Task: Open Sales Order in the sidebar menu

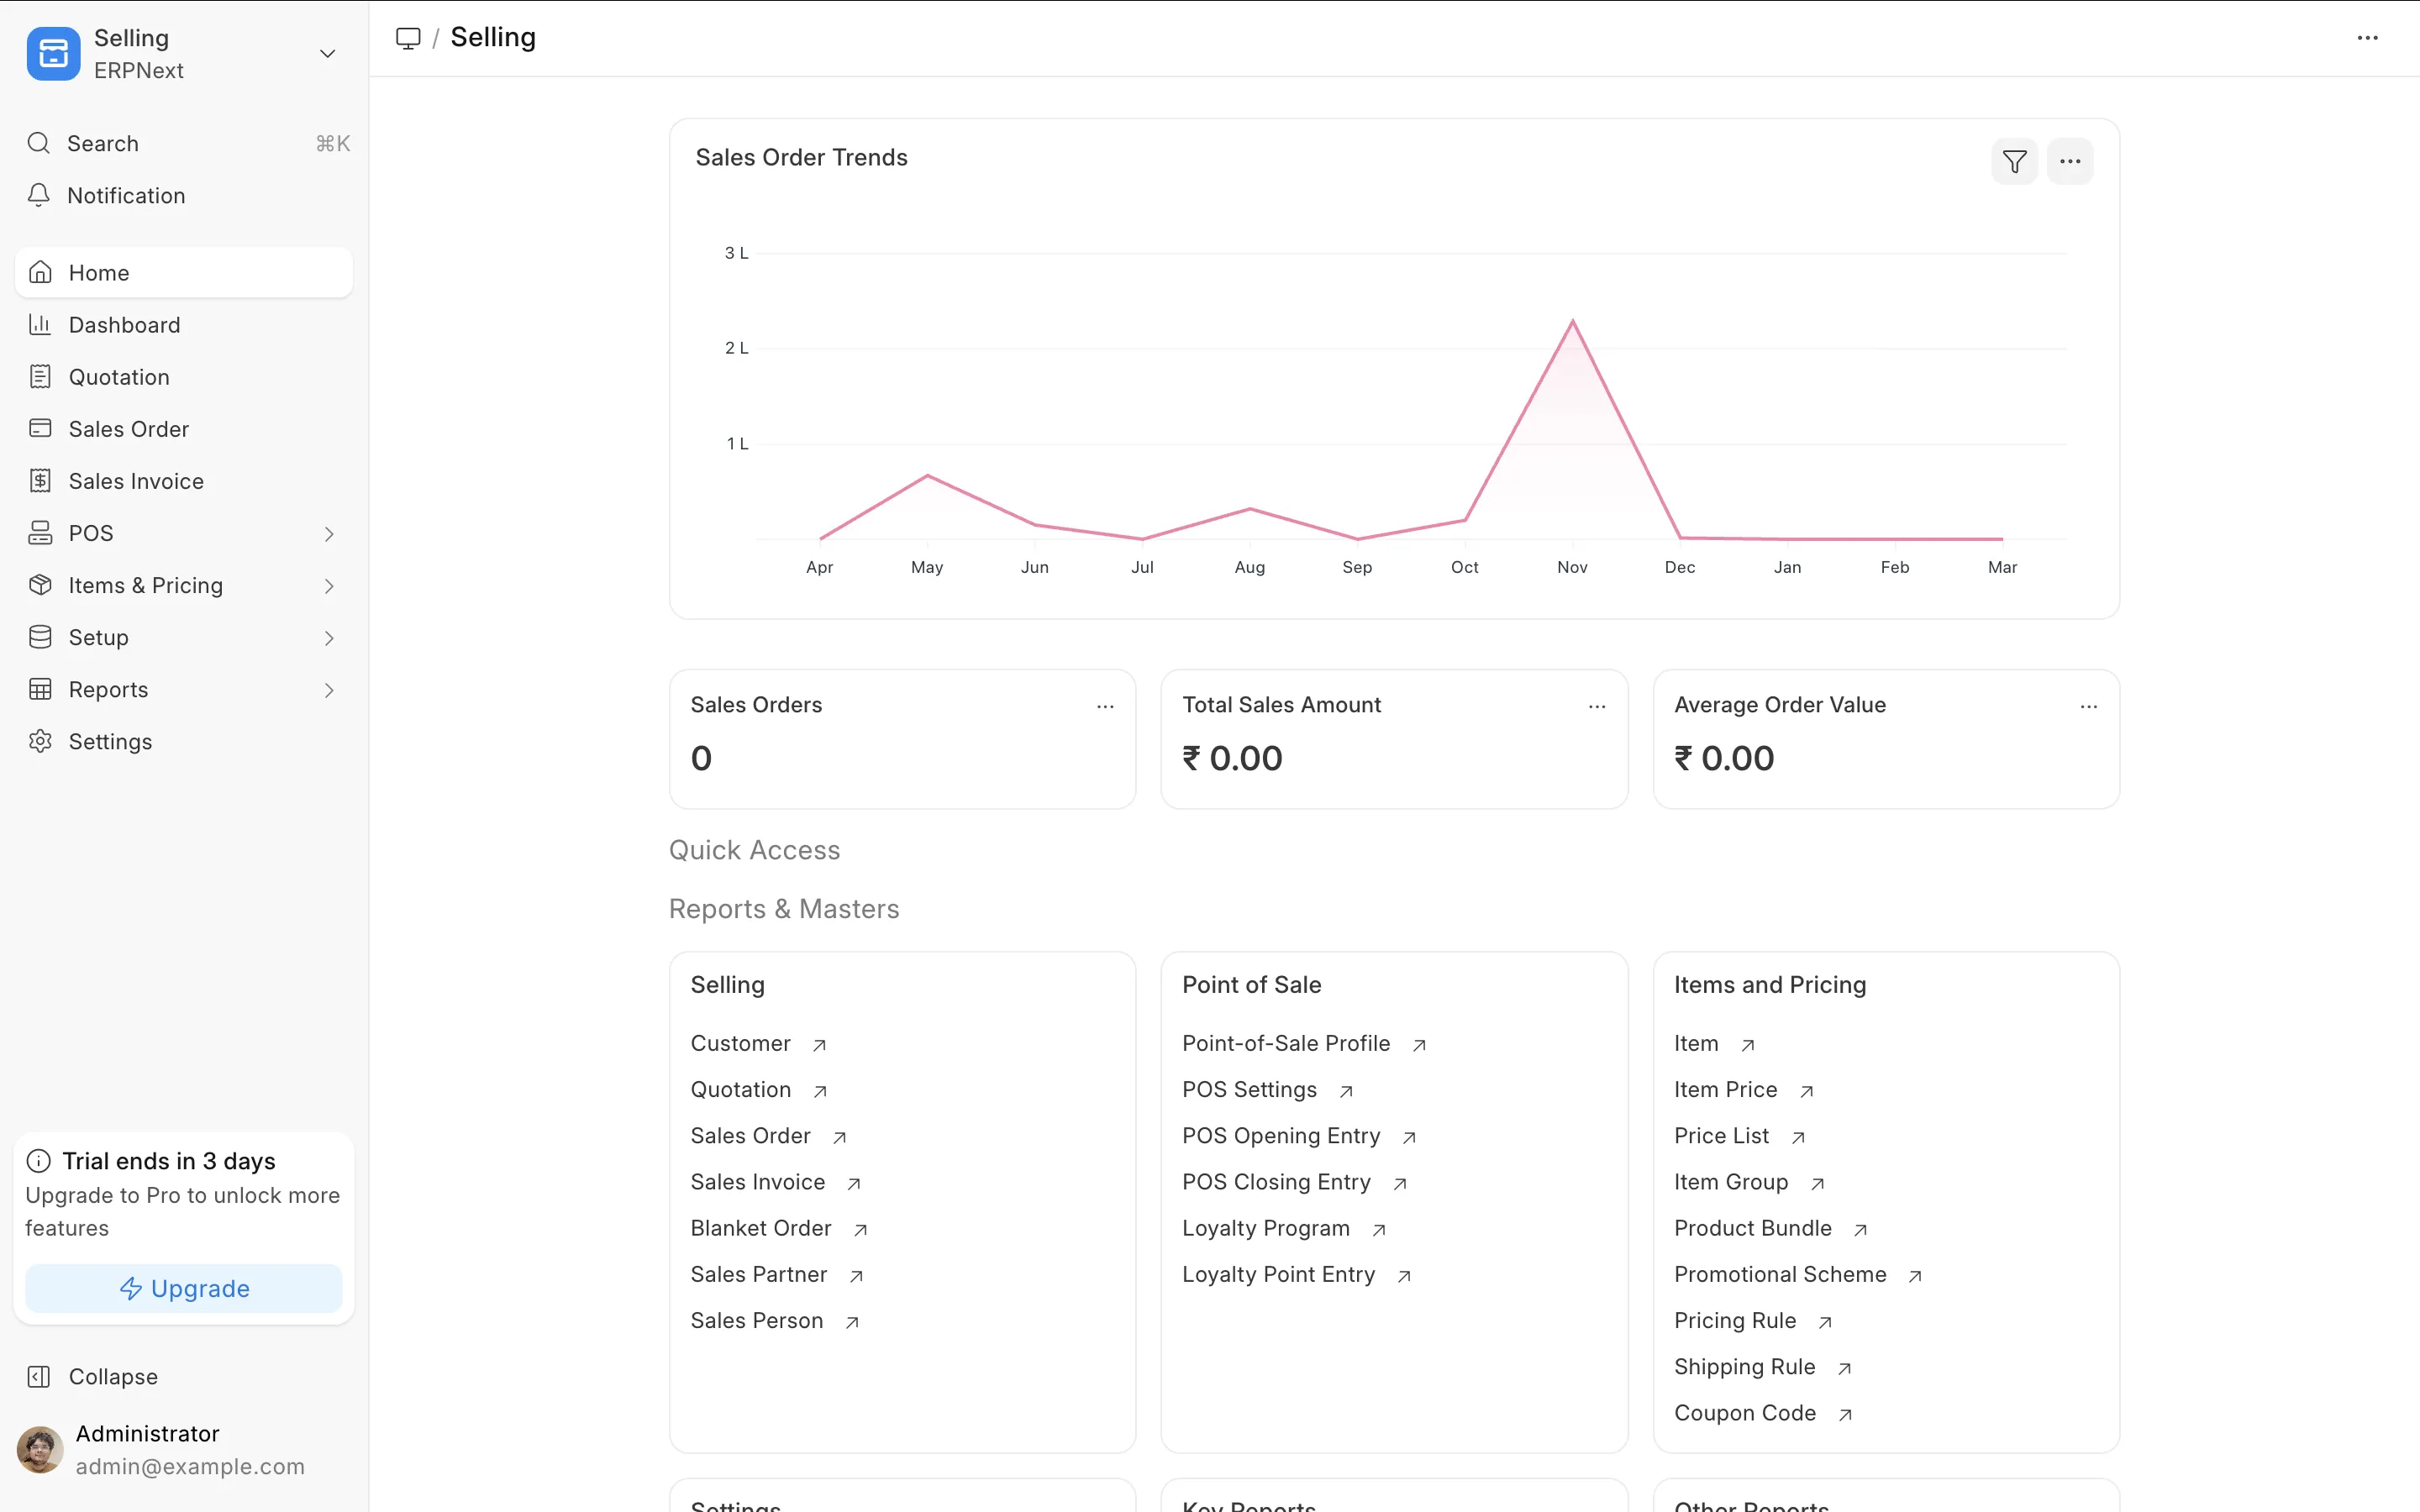Action: coord(184,428)
